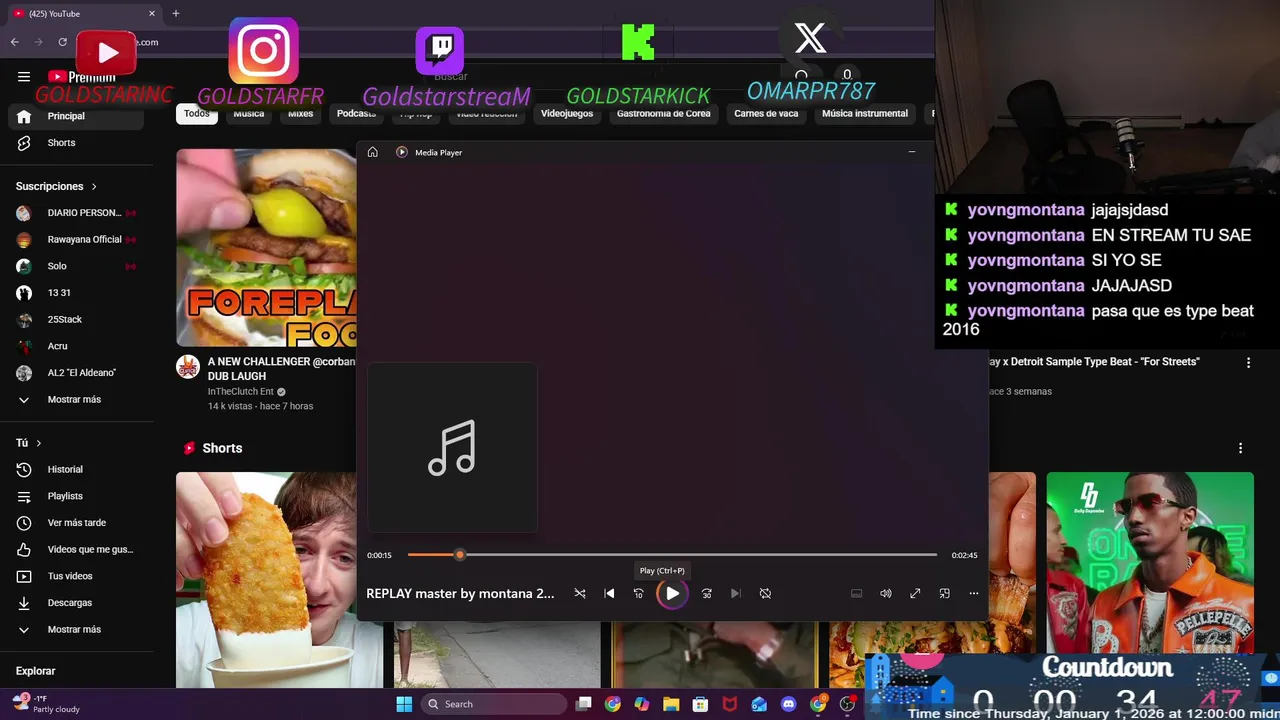Open the Shorts shelf options menu
Image resolution: width=1280 pixels, height=720 pixels.
coord(1240,448)
